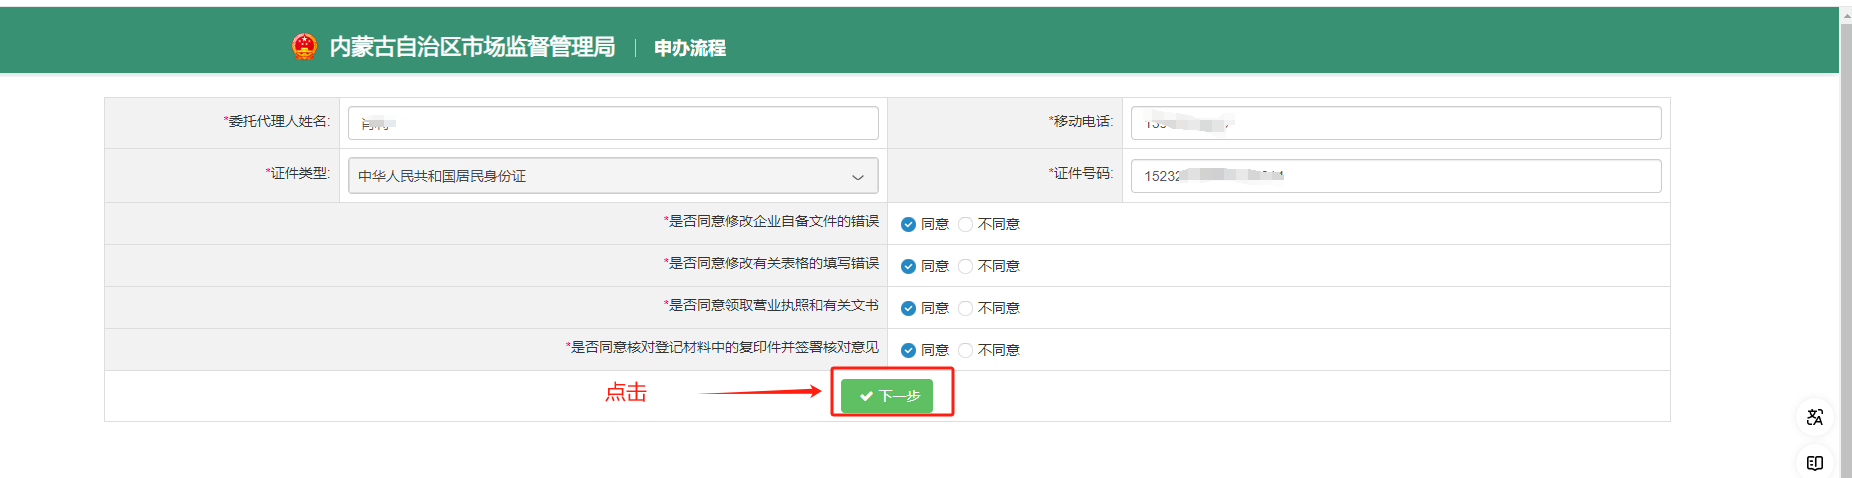This screenshot has width=1852, height=478.
Task: Click the 内蒙古自治区市场监督管理局 title
Action: [x=472, y=47]
